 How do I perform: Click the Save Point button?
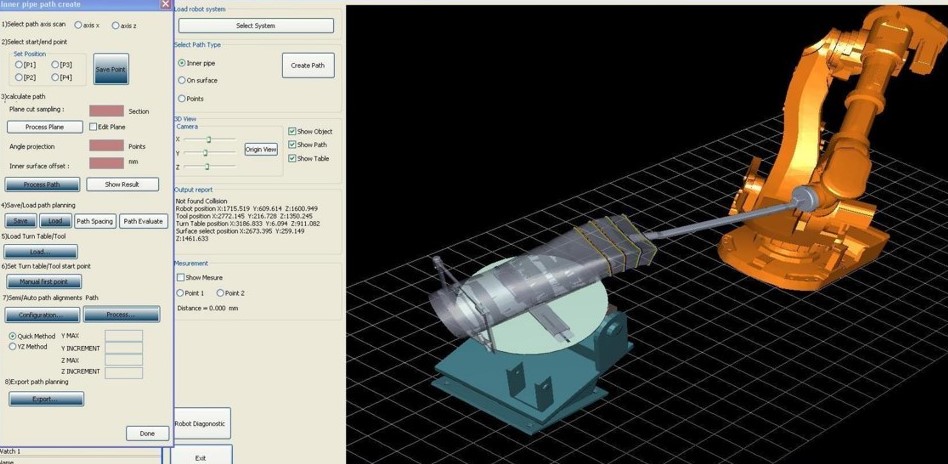pos(111,69)
